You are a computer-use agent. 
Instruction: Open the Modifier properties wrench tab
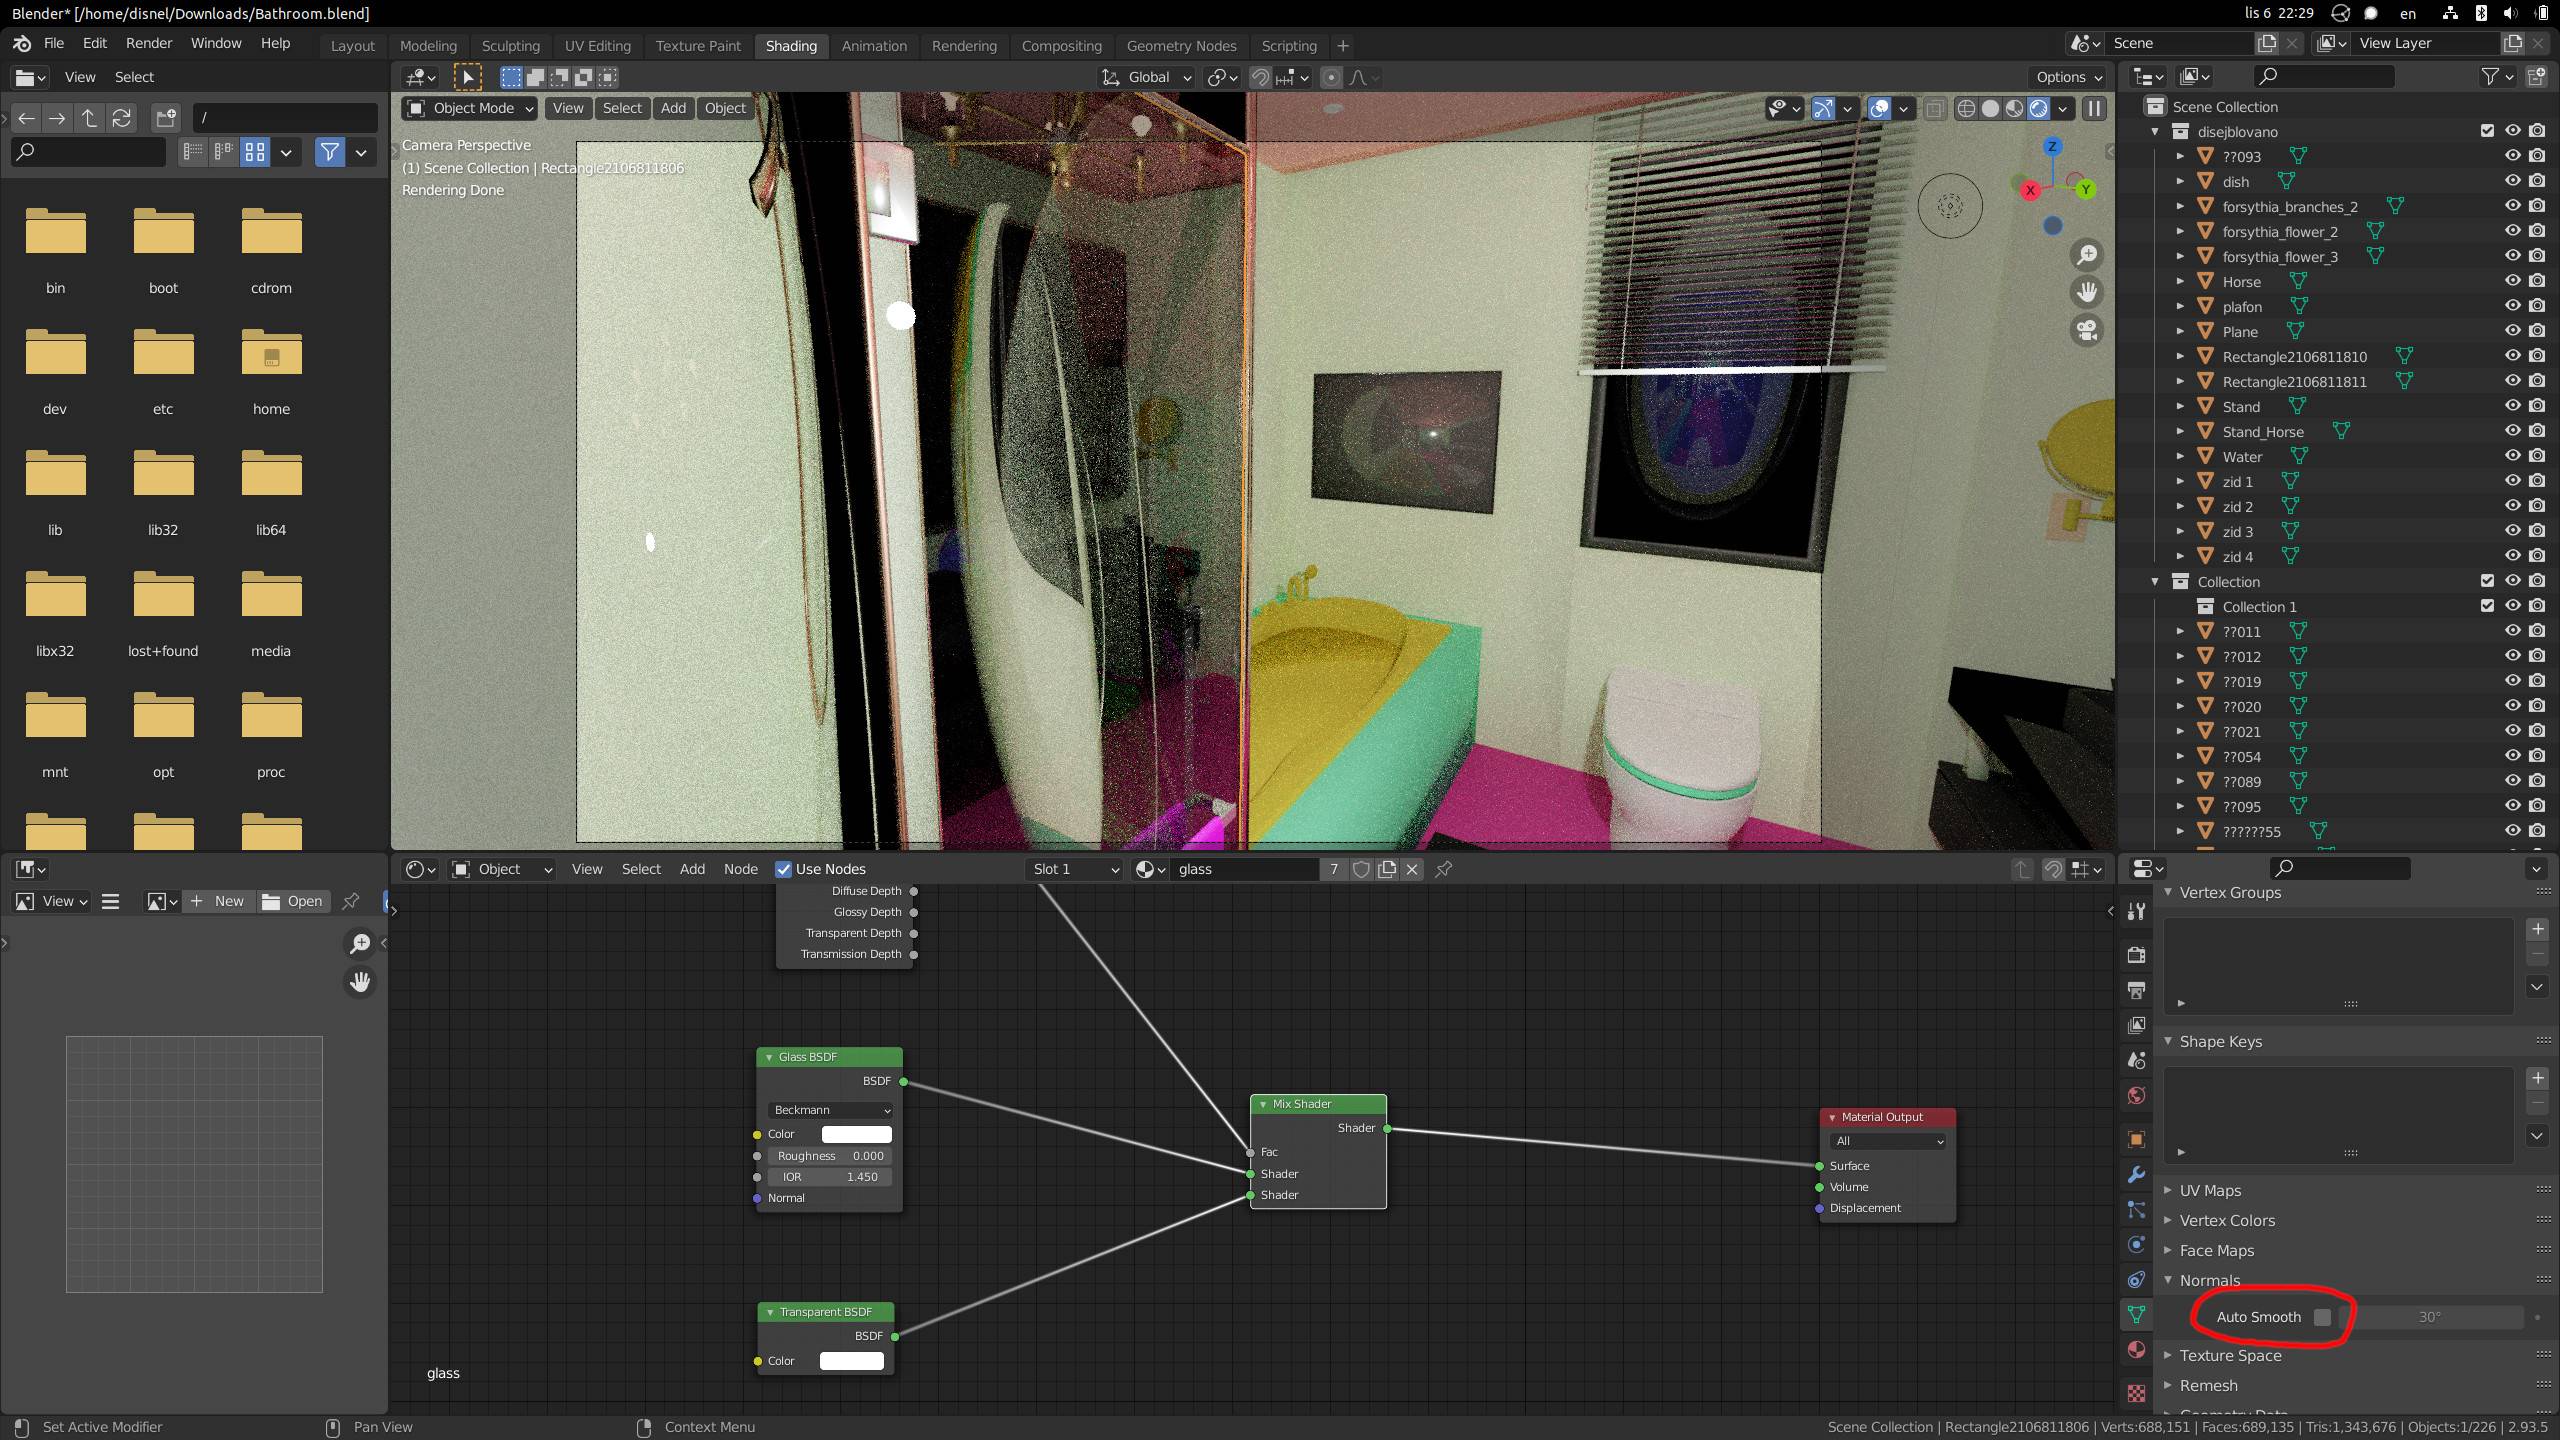pos(2136,1174)
